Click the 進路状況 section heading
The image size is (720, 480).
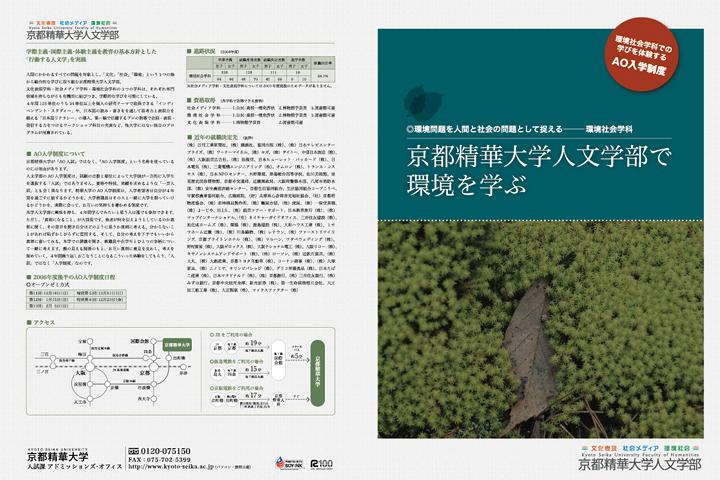(x=201, y=51)
